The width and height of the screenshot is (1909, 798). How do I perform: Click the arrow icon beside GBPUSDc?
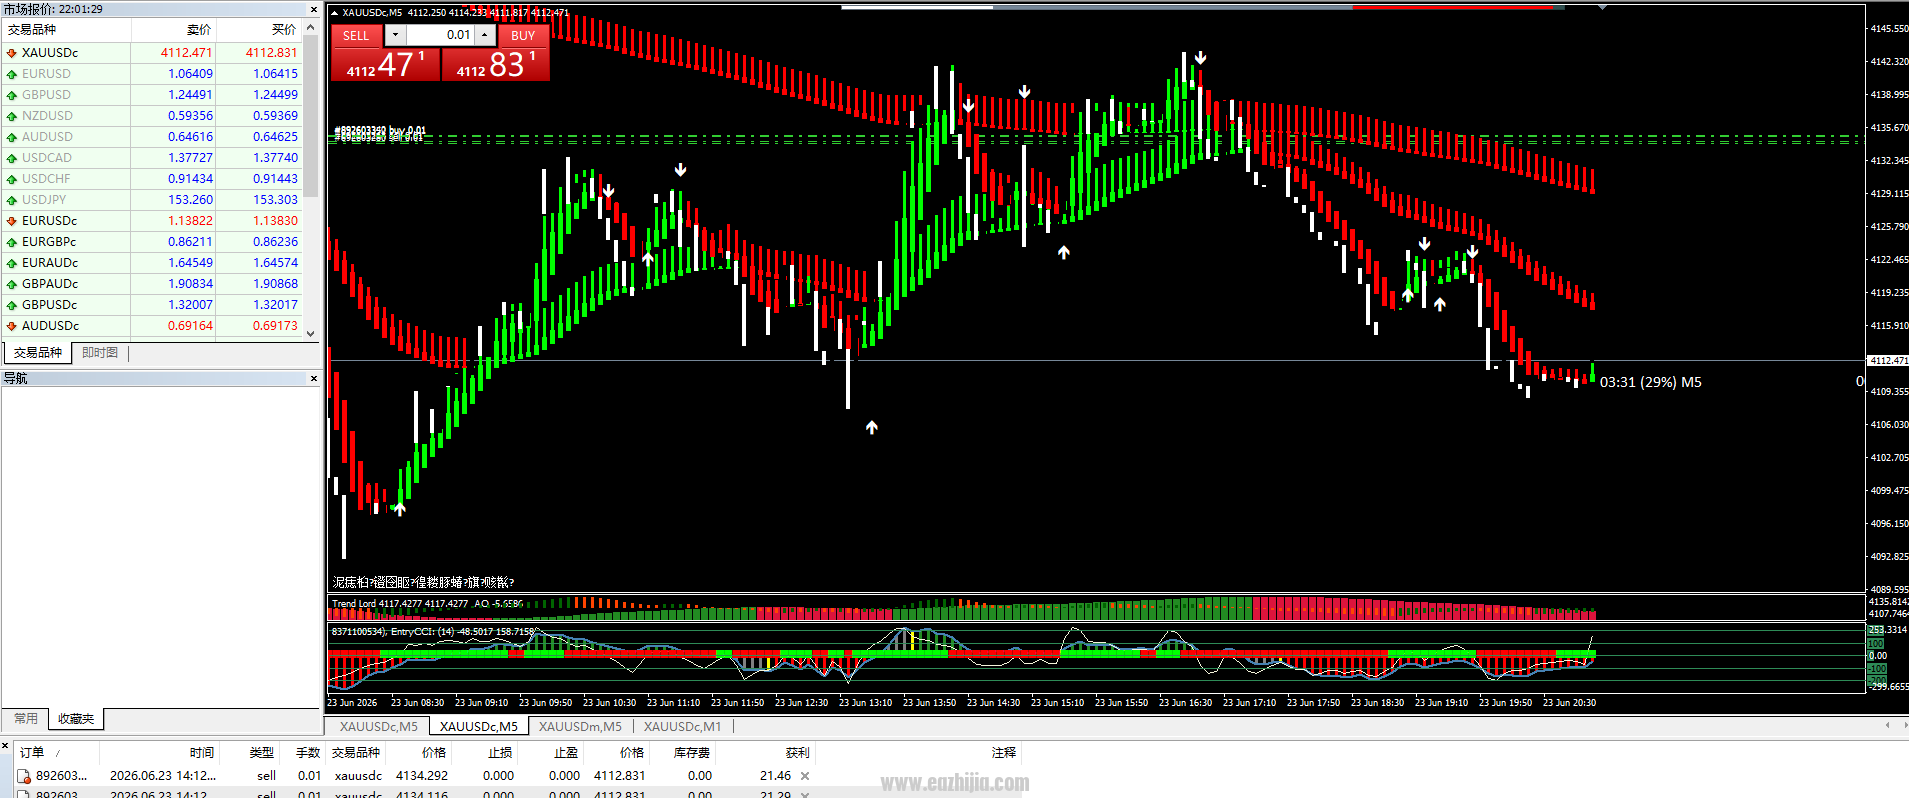[x=11, y=305]
